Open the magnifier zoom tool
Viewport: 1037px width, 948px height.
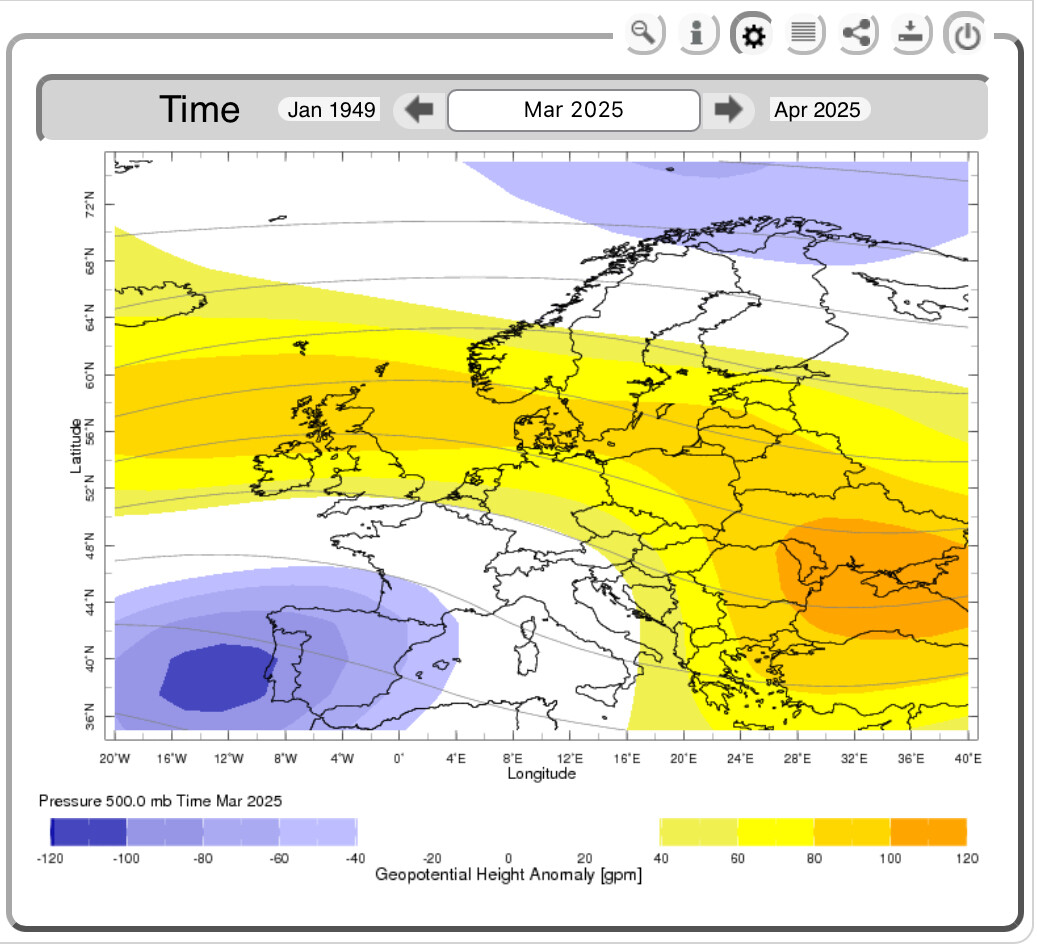click(x=643, y=33)
